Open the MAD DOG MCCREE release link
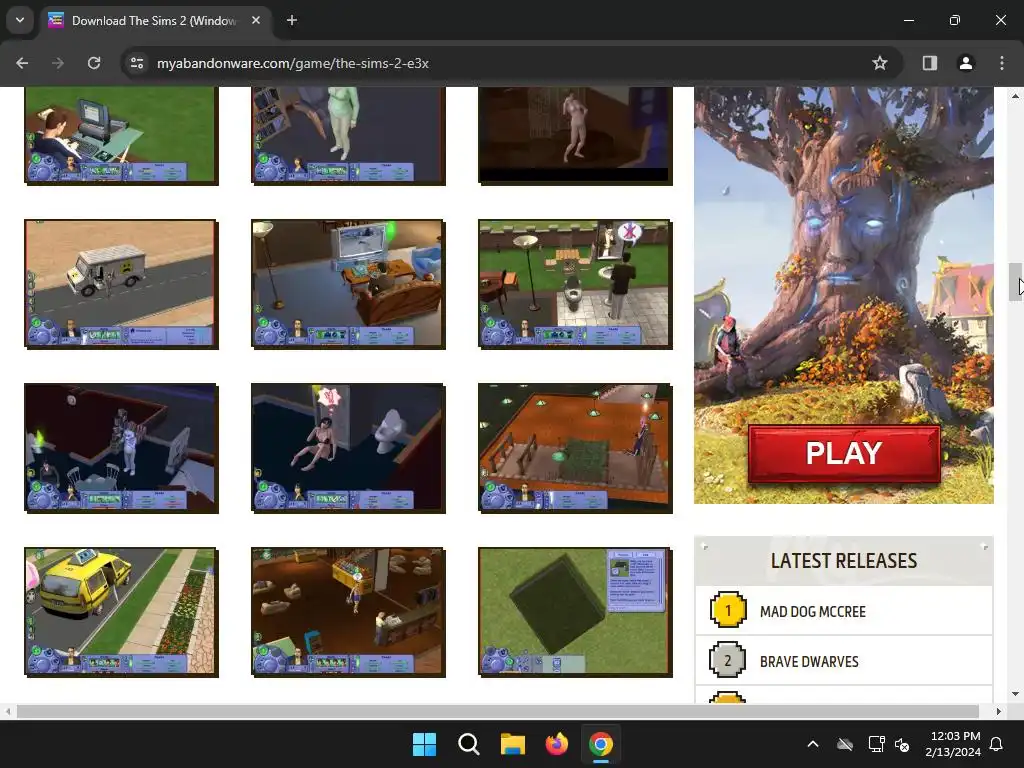1024x768 pixels. (x=812, y=612)
